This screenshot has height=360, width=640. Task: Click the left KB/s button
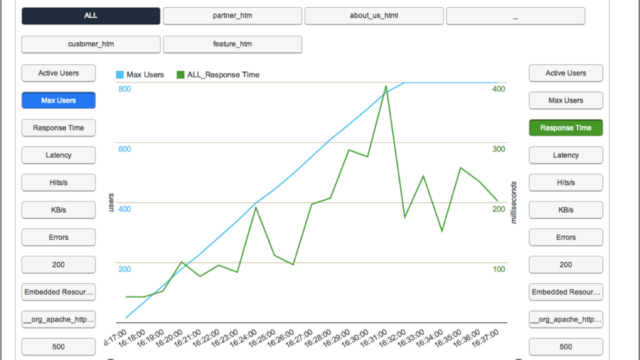tap(58, 210)
